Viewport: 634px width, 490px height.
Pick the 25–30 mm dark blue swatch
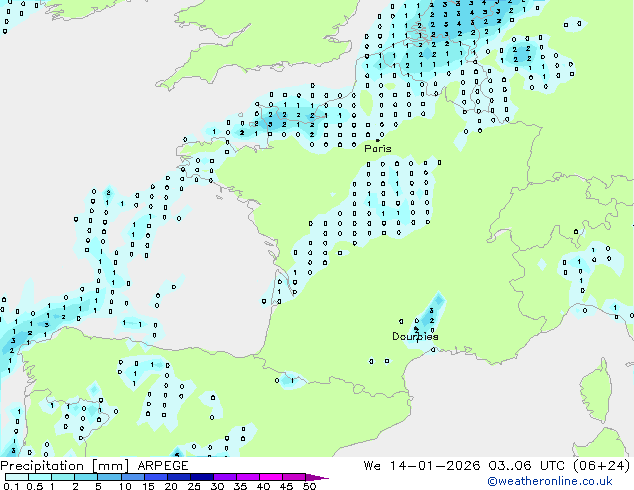[x=201, y=477]
